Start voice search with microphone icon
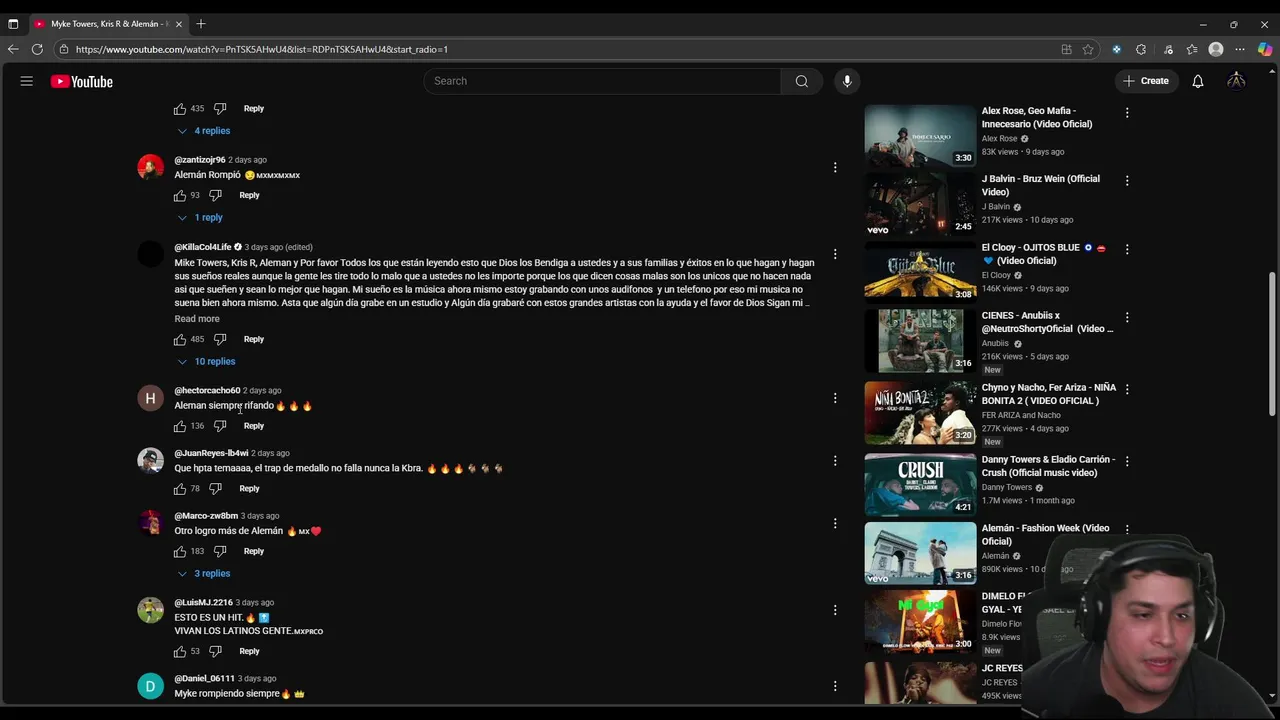 pos(847,81)
